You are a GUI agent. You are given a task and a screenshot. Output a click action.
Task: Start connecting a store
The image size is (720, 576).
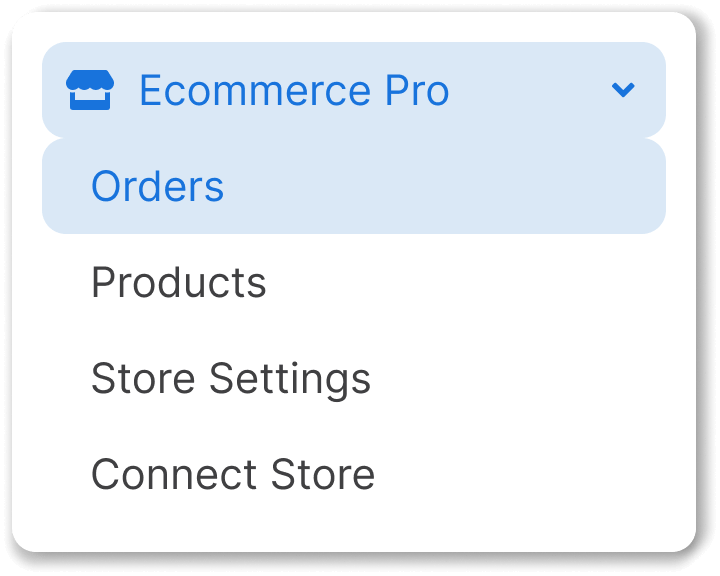coord(354,474)
